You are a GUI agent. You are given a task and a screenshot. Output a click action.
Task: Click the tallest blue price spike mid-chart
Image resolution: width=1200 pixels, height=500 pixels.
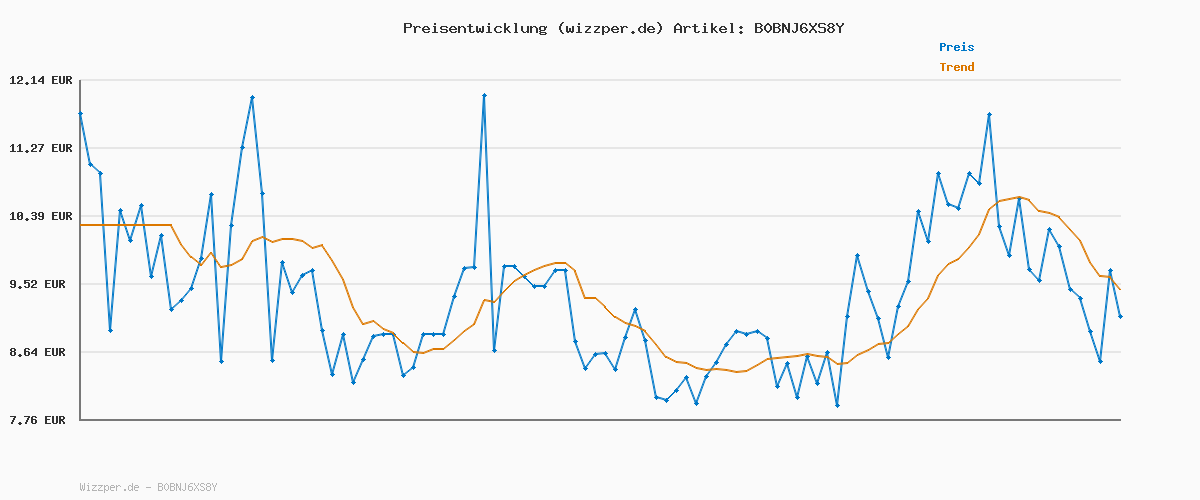[484, 96]
